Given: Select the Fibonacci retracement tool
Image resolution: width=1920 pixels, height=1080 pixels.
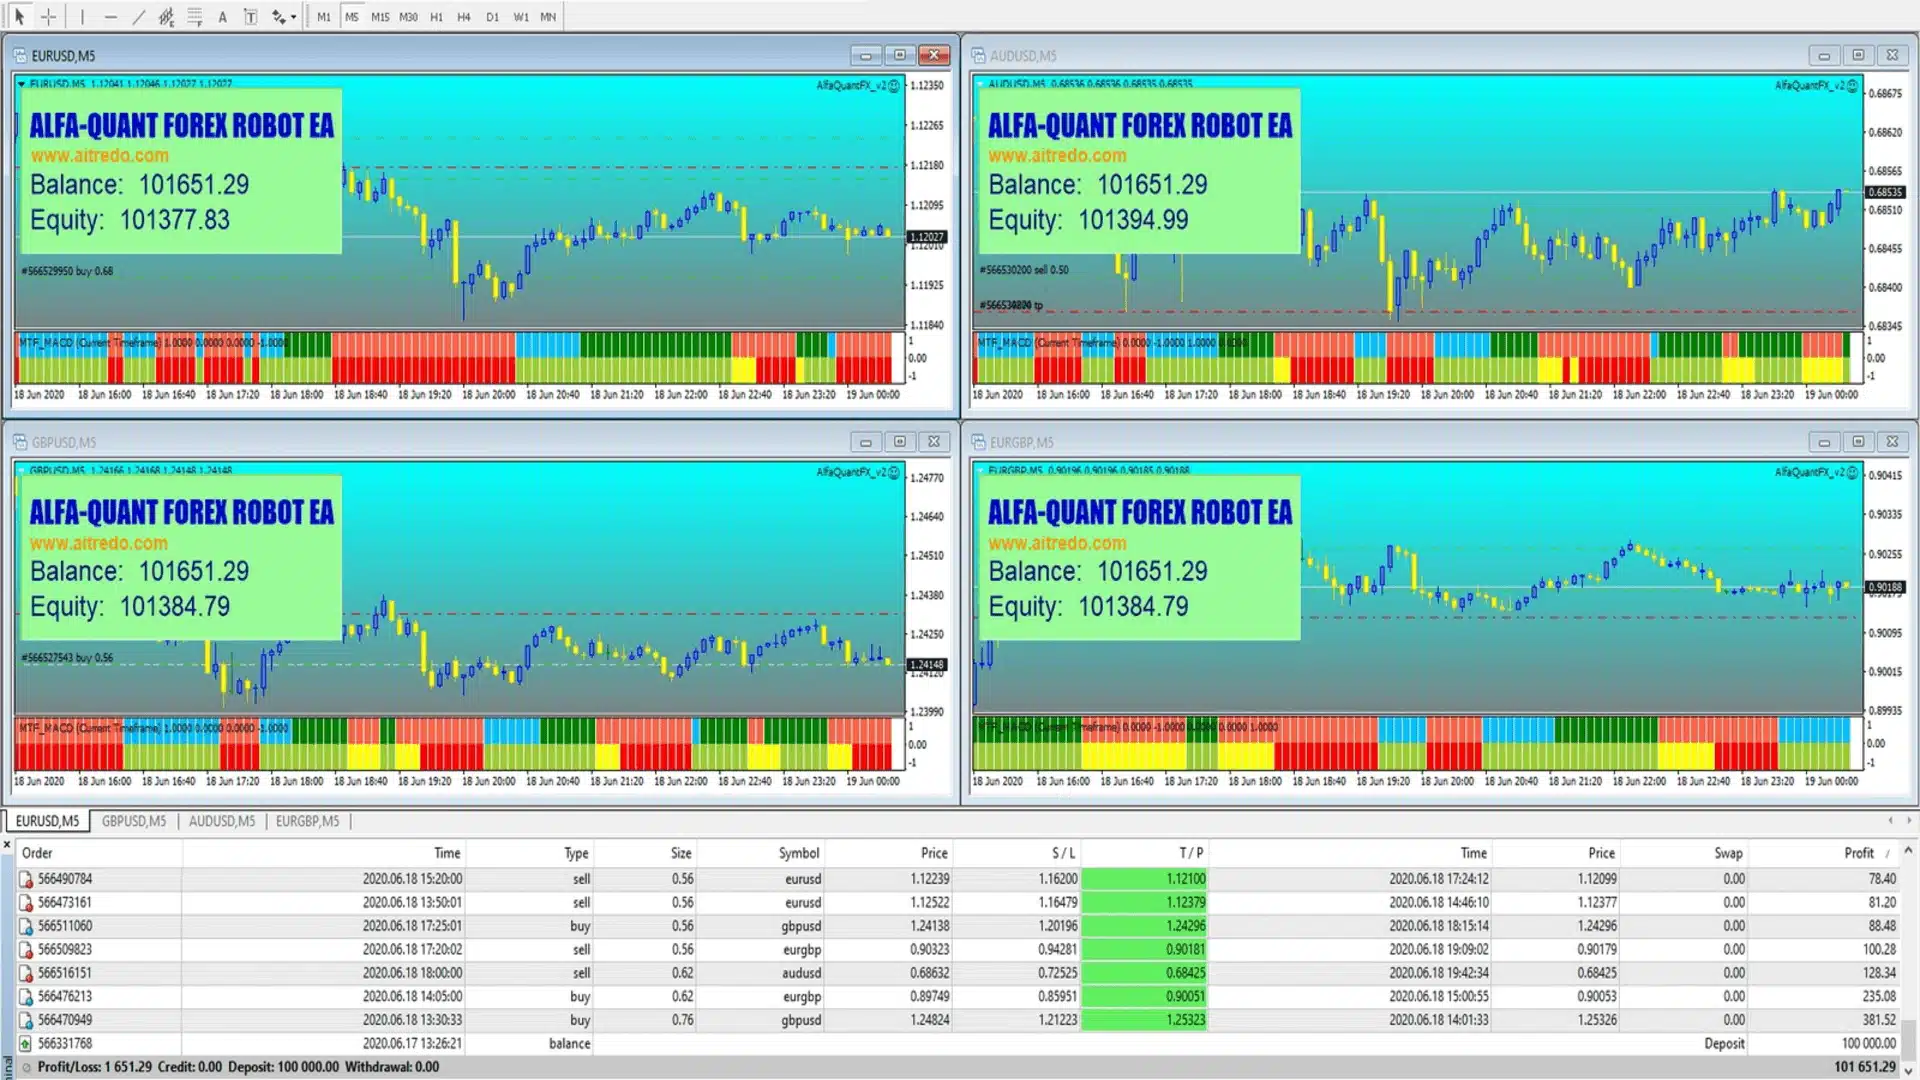Looking at the screenshot, I should [194, 16].
